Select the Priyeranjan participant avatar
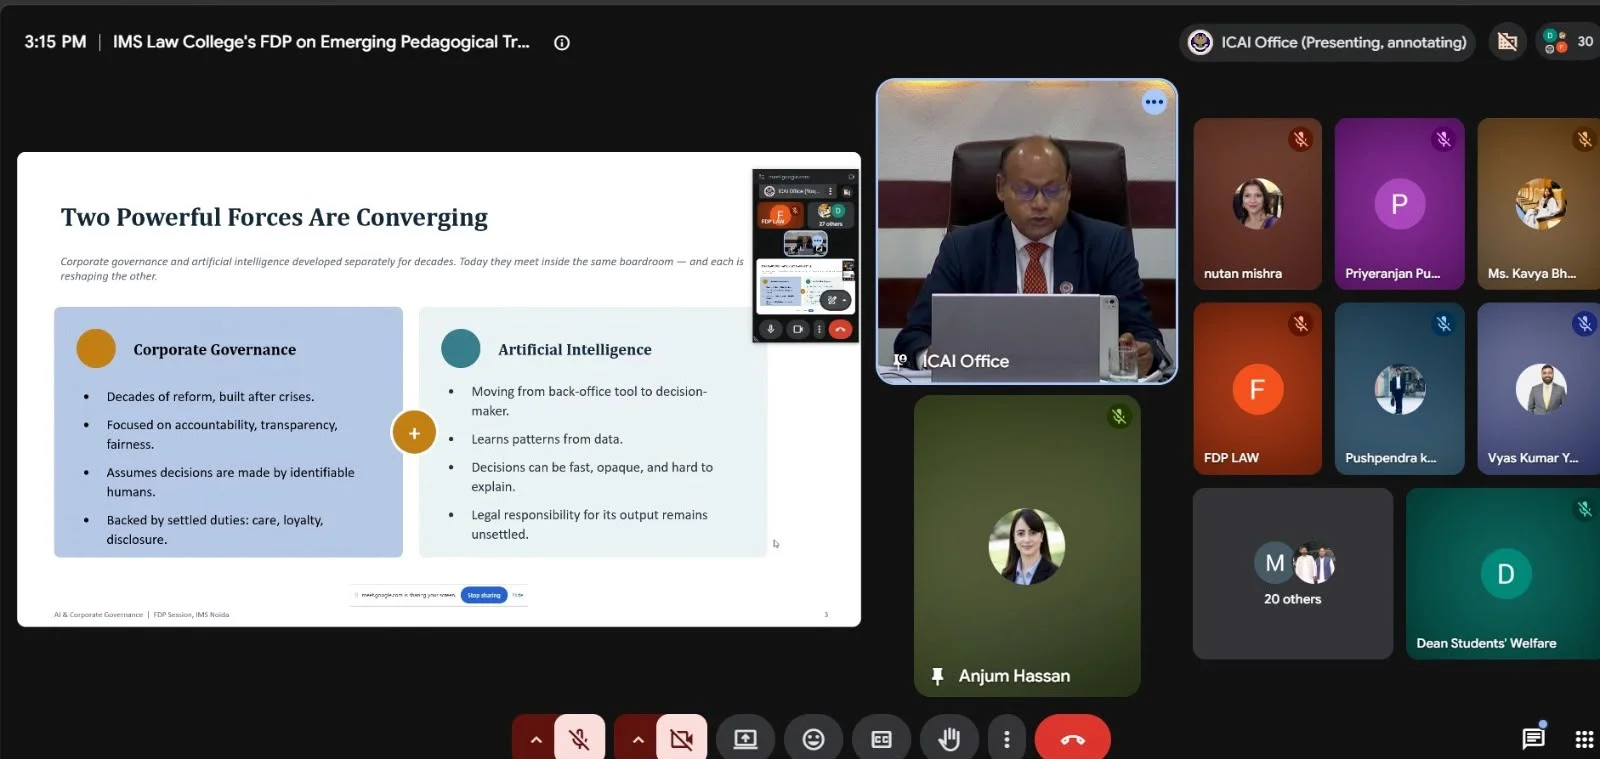This screenshot has width=1600, height=759. click(x=1399, y=204)
